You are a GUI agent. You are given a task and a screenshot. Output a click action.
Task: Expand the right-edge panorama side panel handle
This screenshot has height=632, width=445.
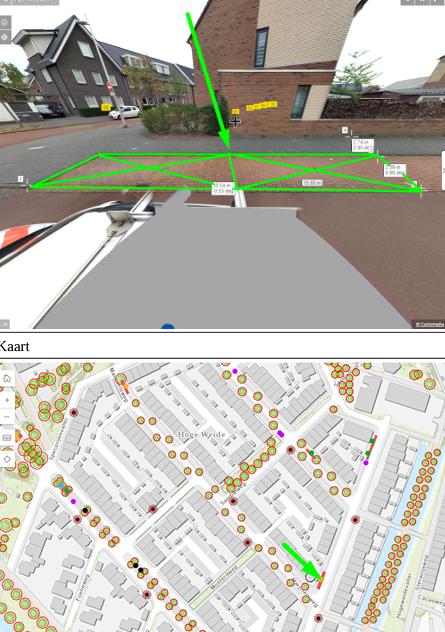(443, 170)
